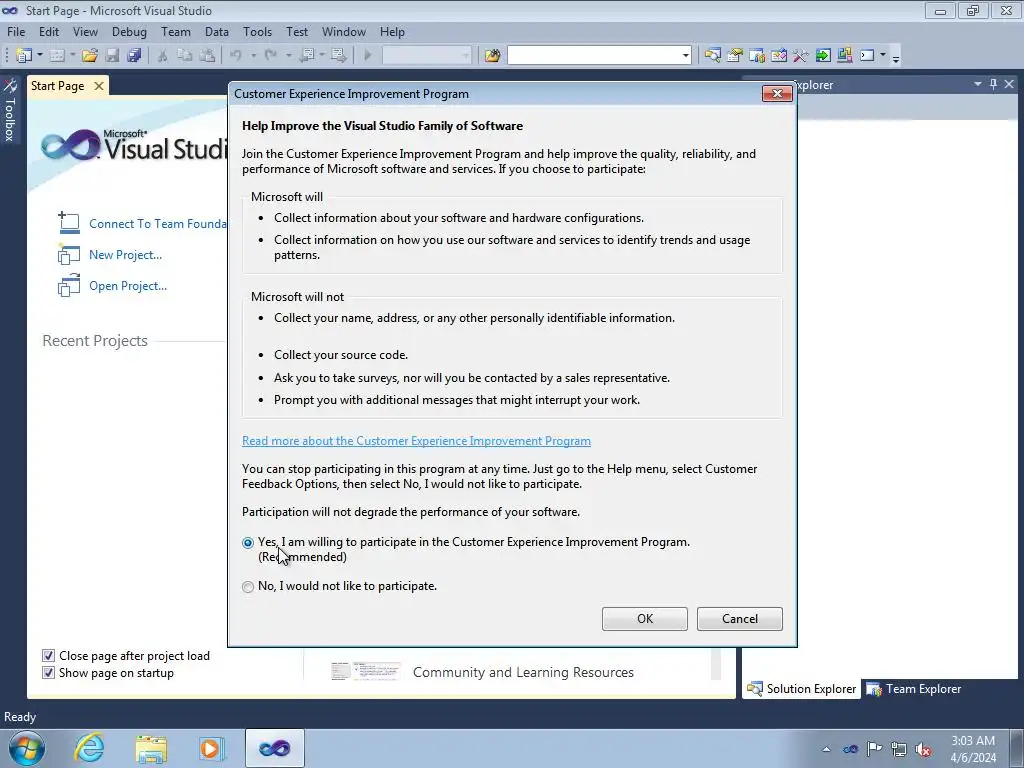Open the Find combo box dropdown arrow

click(685, 56)
